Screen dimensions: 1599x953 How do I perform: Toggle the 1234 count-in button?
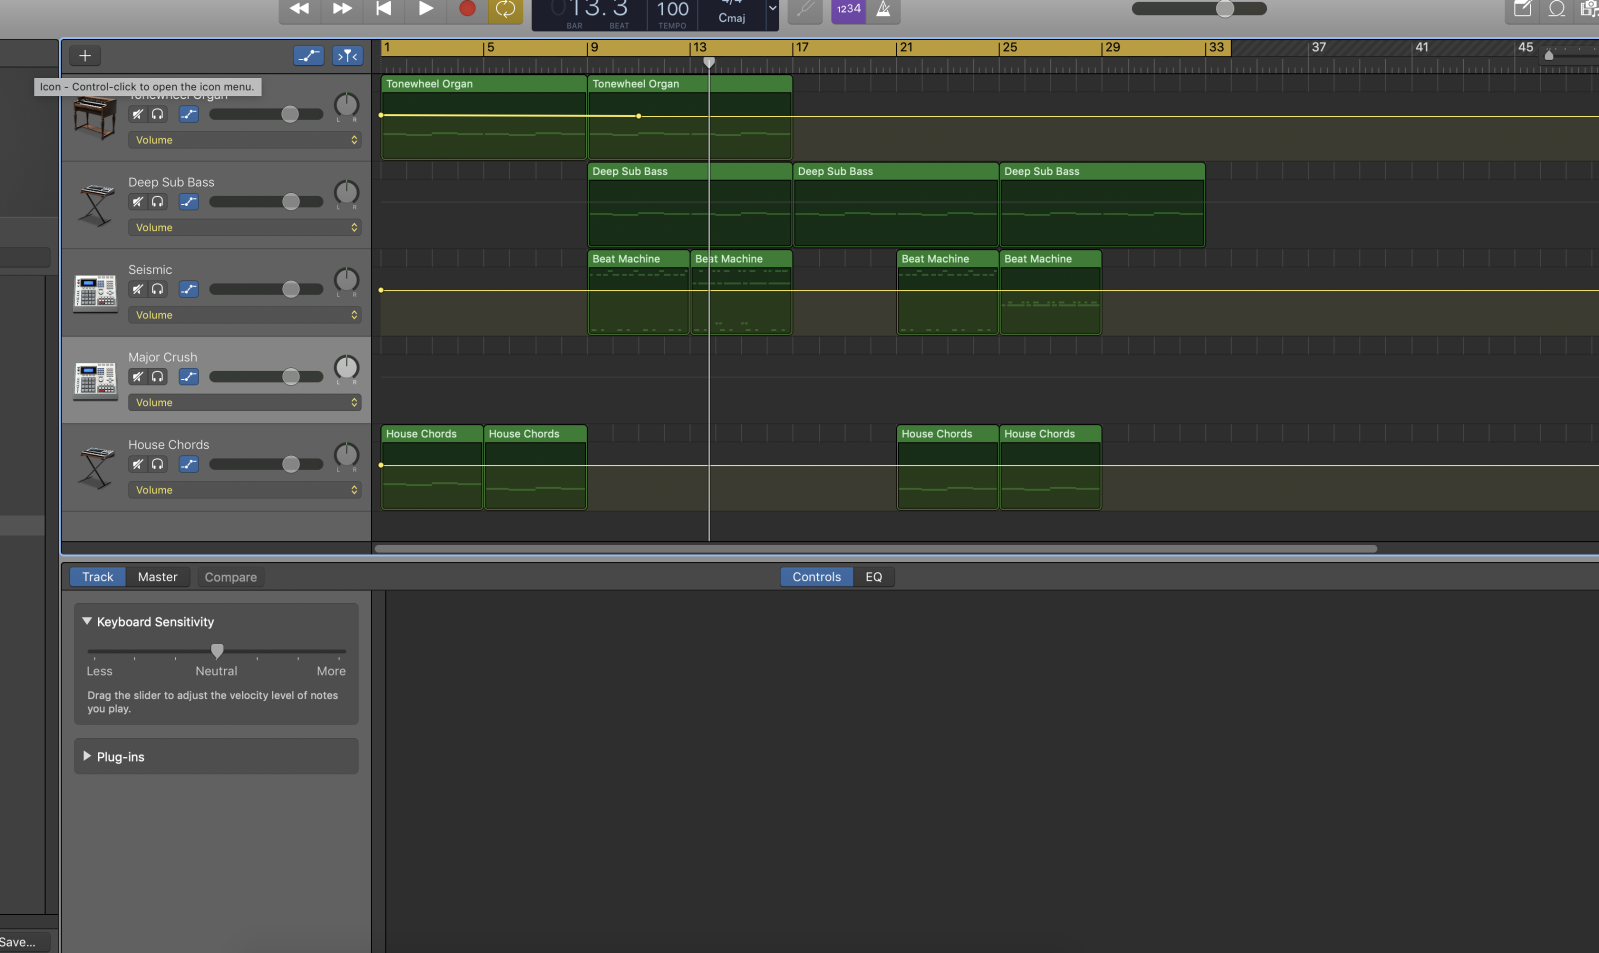[849, 9]
